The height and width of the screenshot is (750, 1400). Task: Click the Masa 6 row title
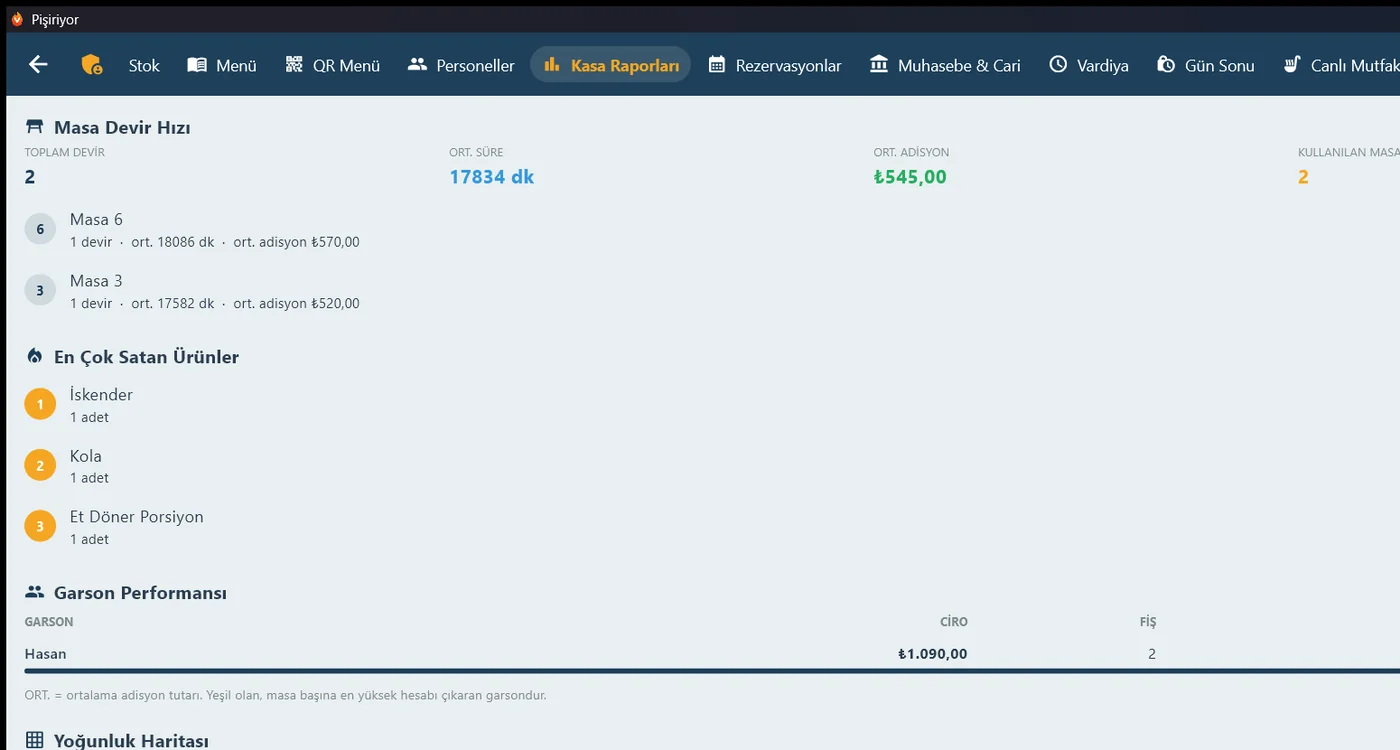point(96,219)
